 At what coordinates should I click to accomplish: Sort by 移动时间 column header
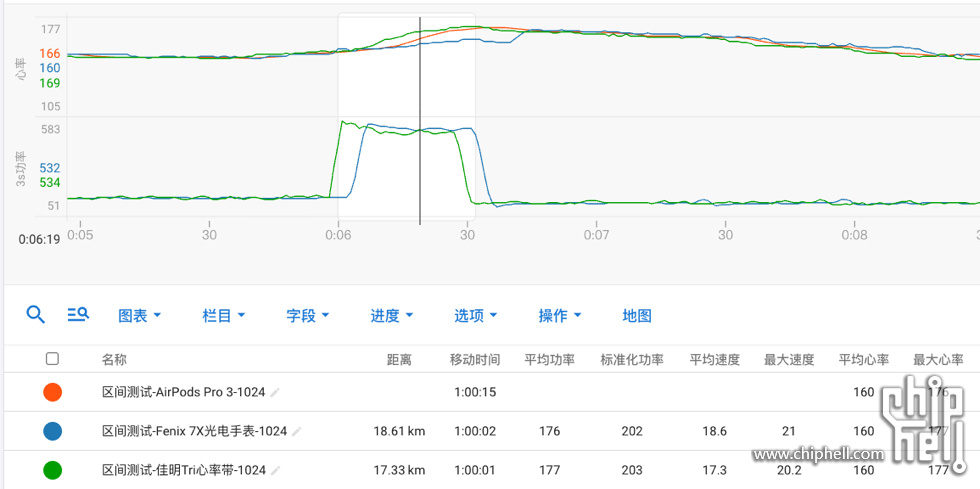pyautogui.click(x=475, y=360)
